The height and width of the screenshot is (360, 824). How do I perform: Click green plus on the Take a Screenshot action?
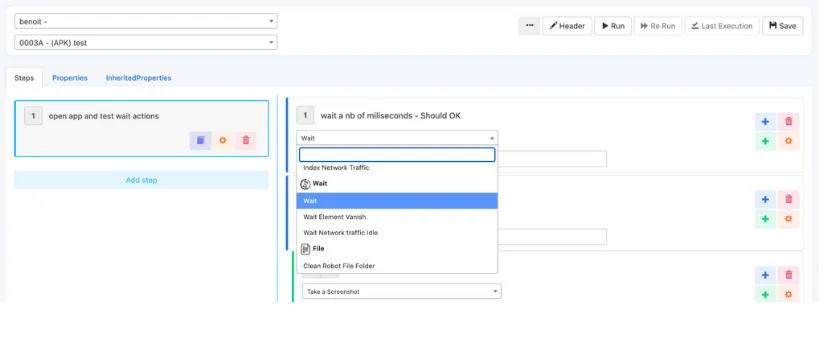[x=765, y=294]
